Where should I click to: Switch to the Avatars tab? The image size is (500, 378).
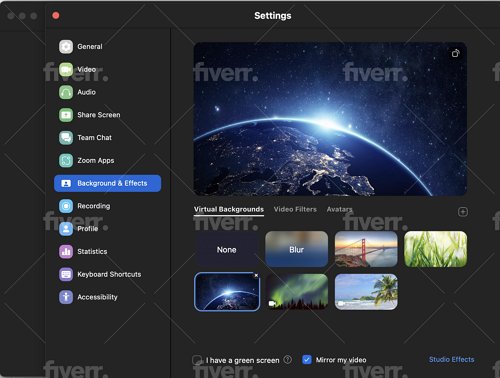point(339,209)
